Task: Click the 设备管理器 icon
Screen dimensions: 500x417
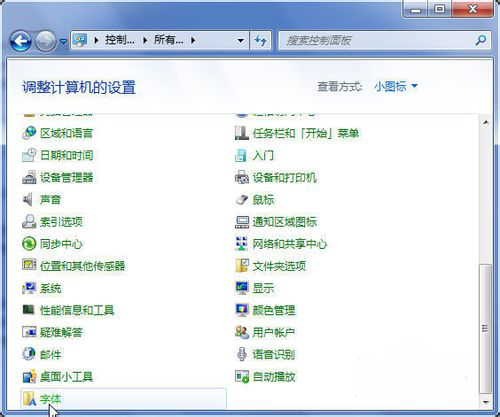Action: click(x=29, y=177)
